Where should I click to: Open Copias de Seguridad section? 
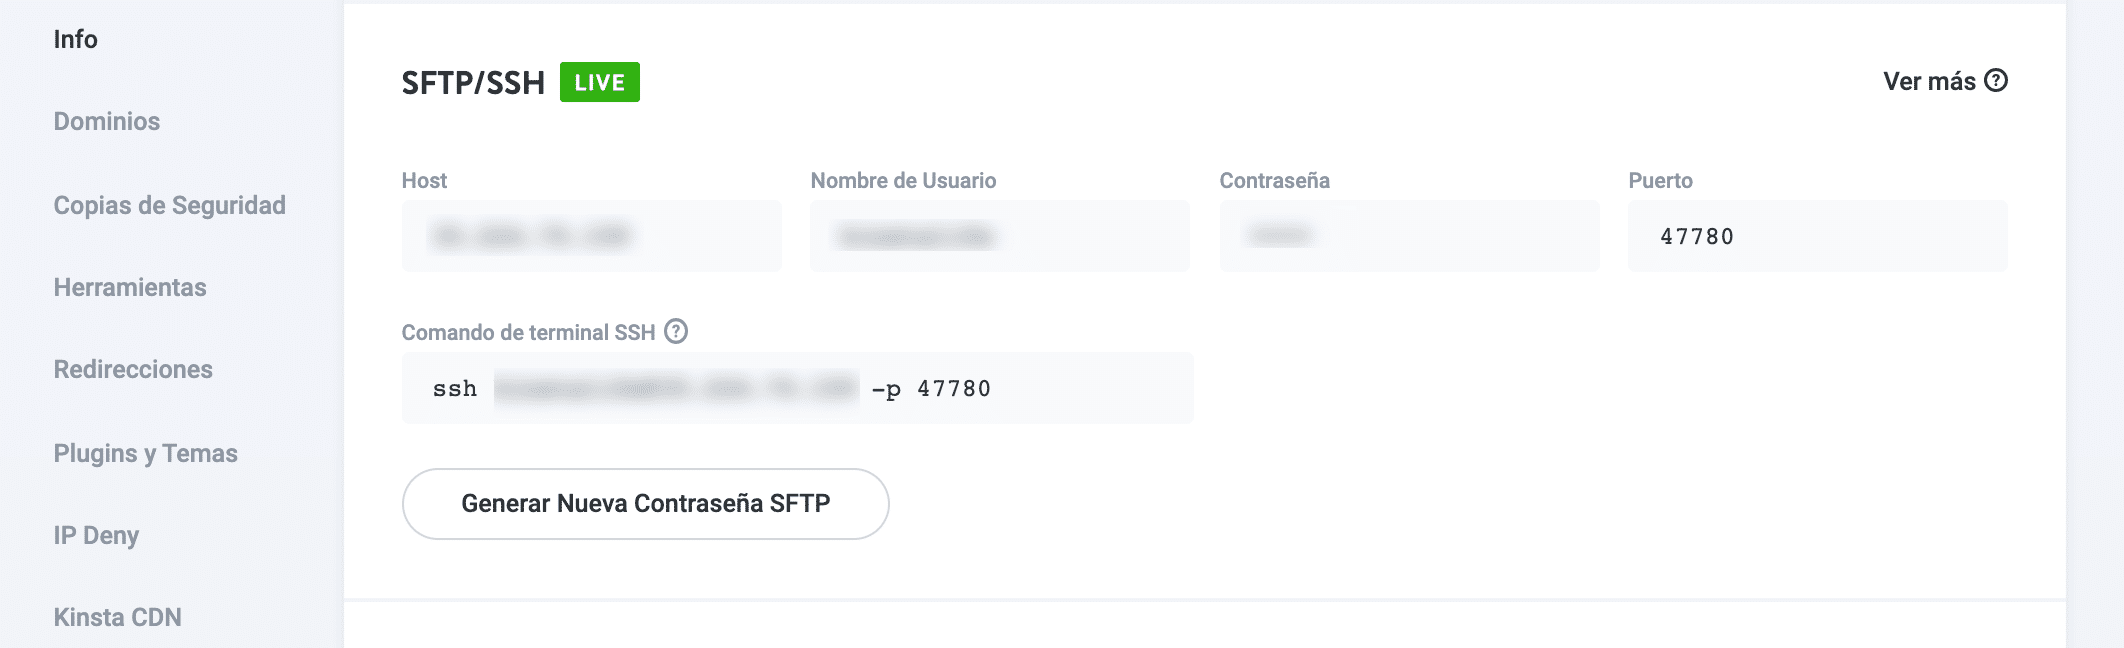(170, 205)
